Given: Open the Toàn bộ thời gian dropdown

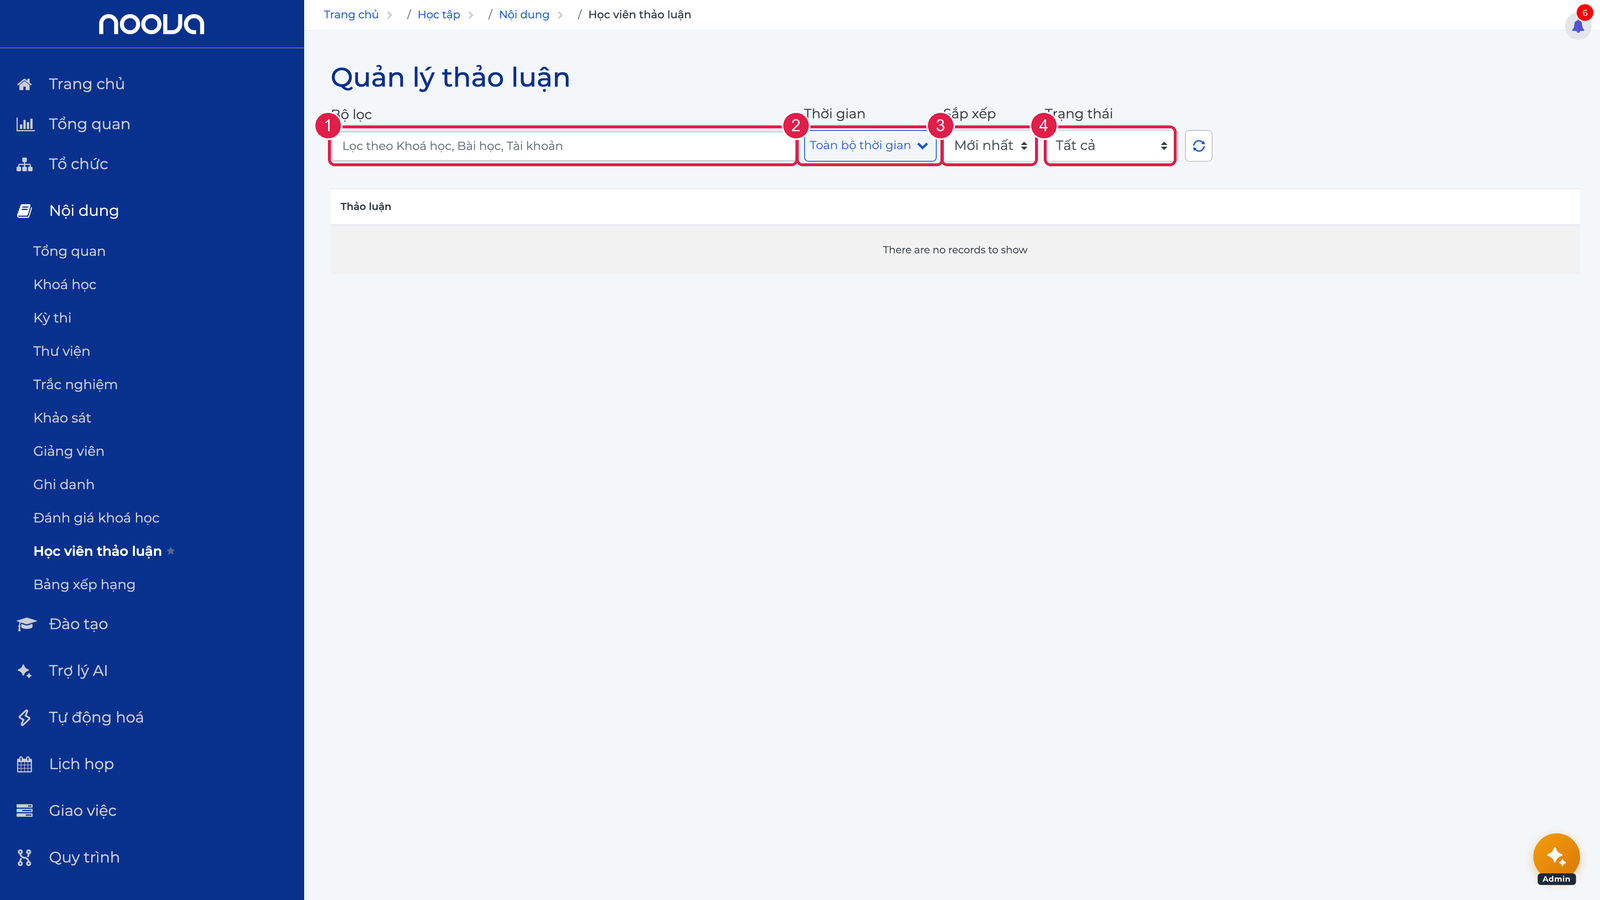Looking at the screenshot, I should pyautogui.click(x=869, y=146).
